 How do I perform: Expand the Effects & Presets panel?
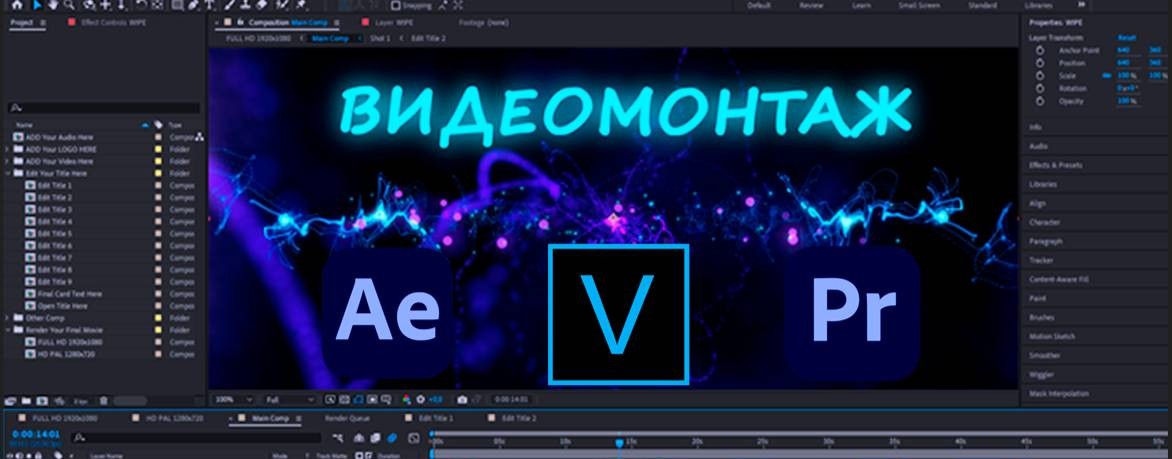tap(1055, 165)
